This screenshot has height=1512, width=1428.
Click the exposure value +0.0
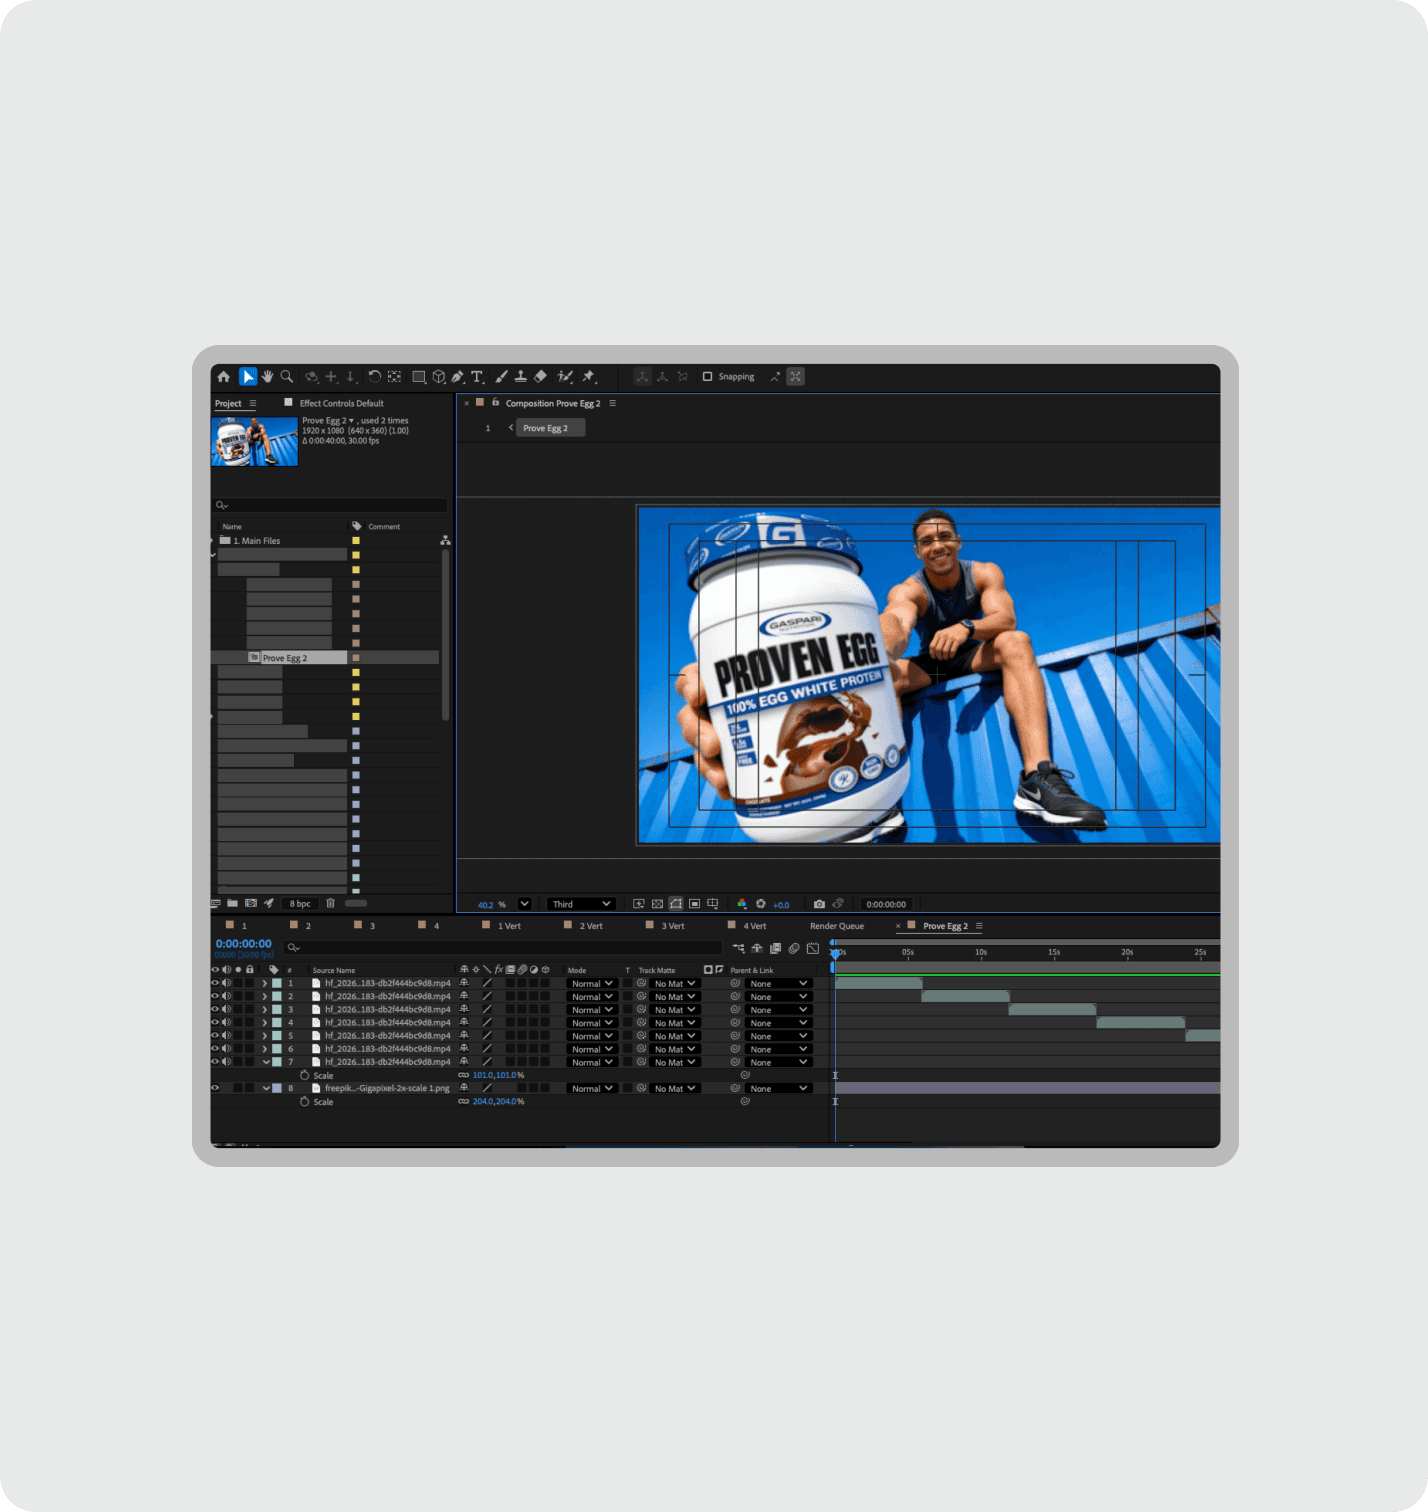click(x=781, y=905)
